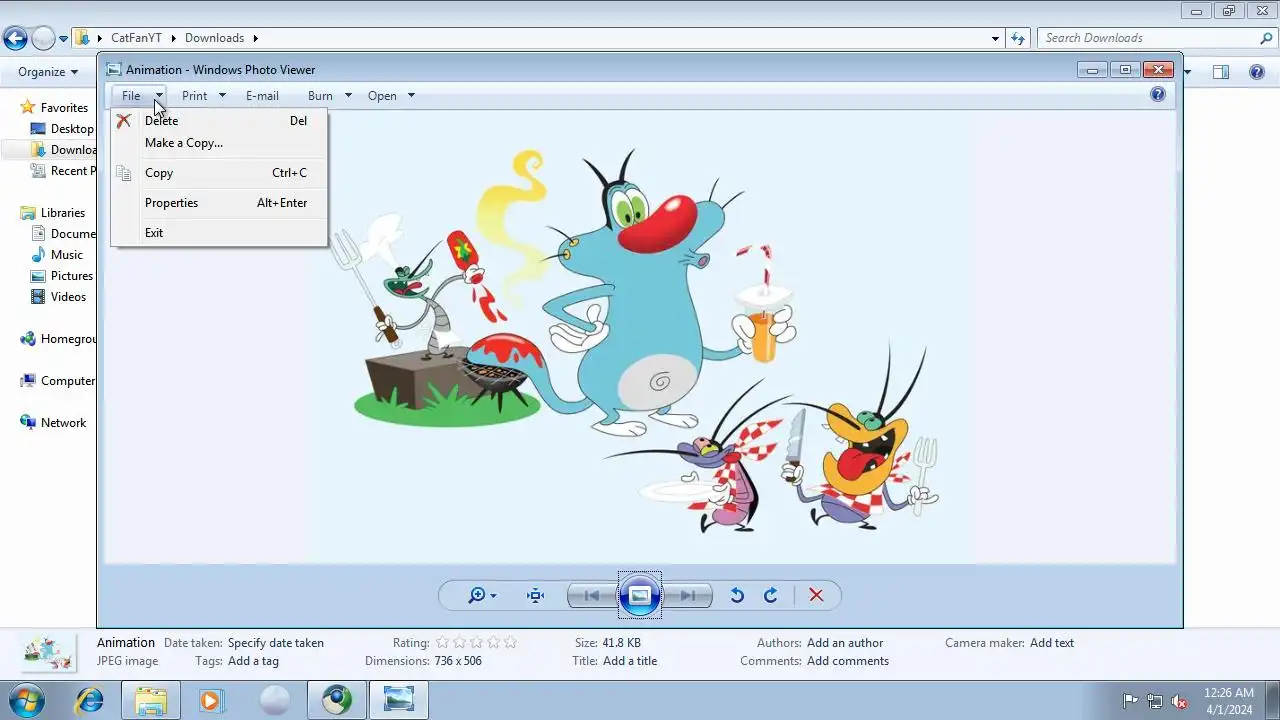Open Windows Explorer taskbar icon
The width and height of the screenshot is (1280, 720).
(x=151, y=701)
